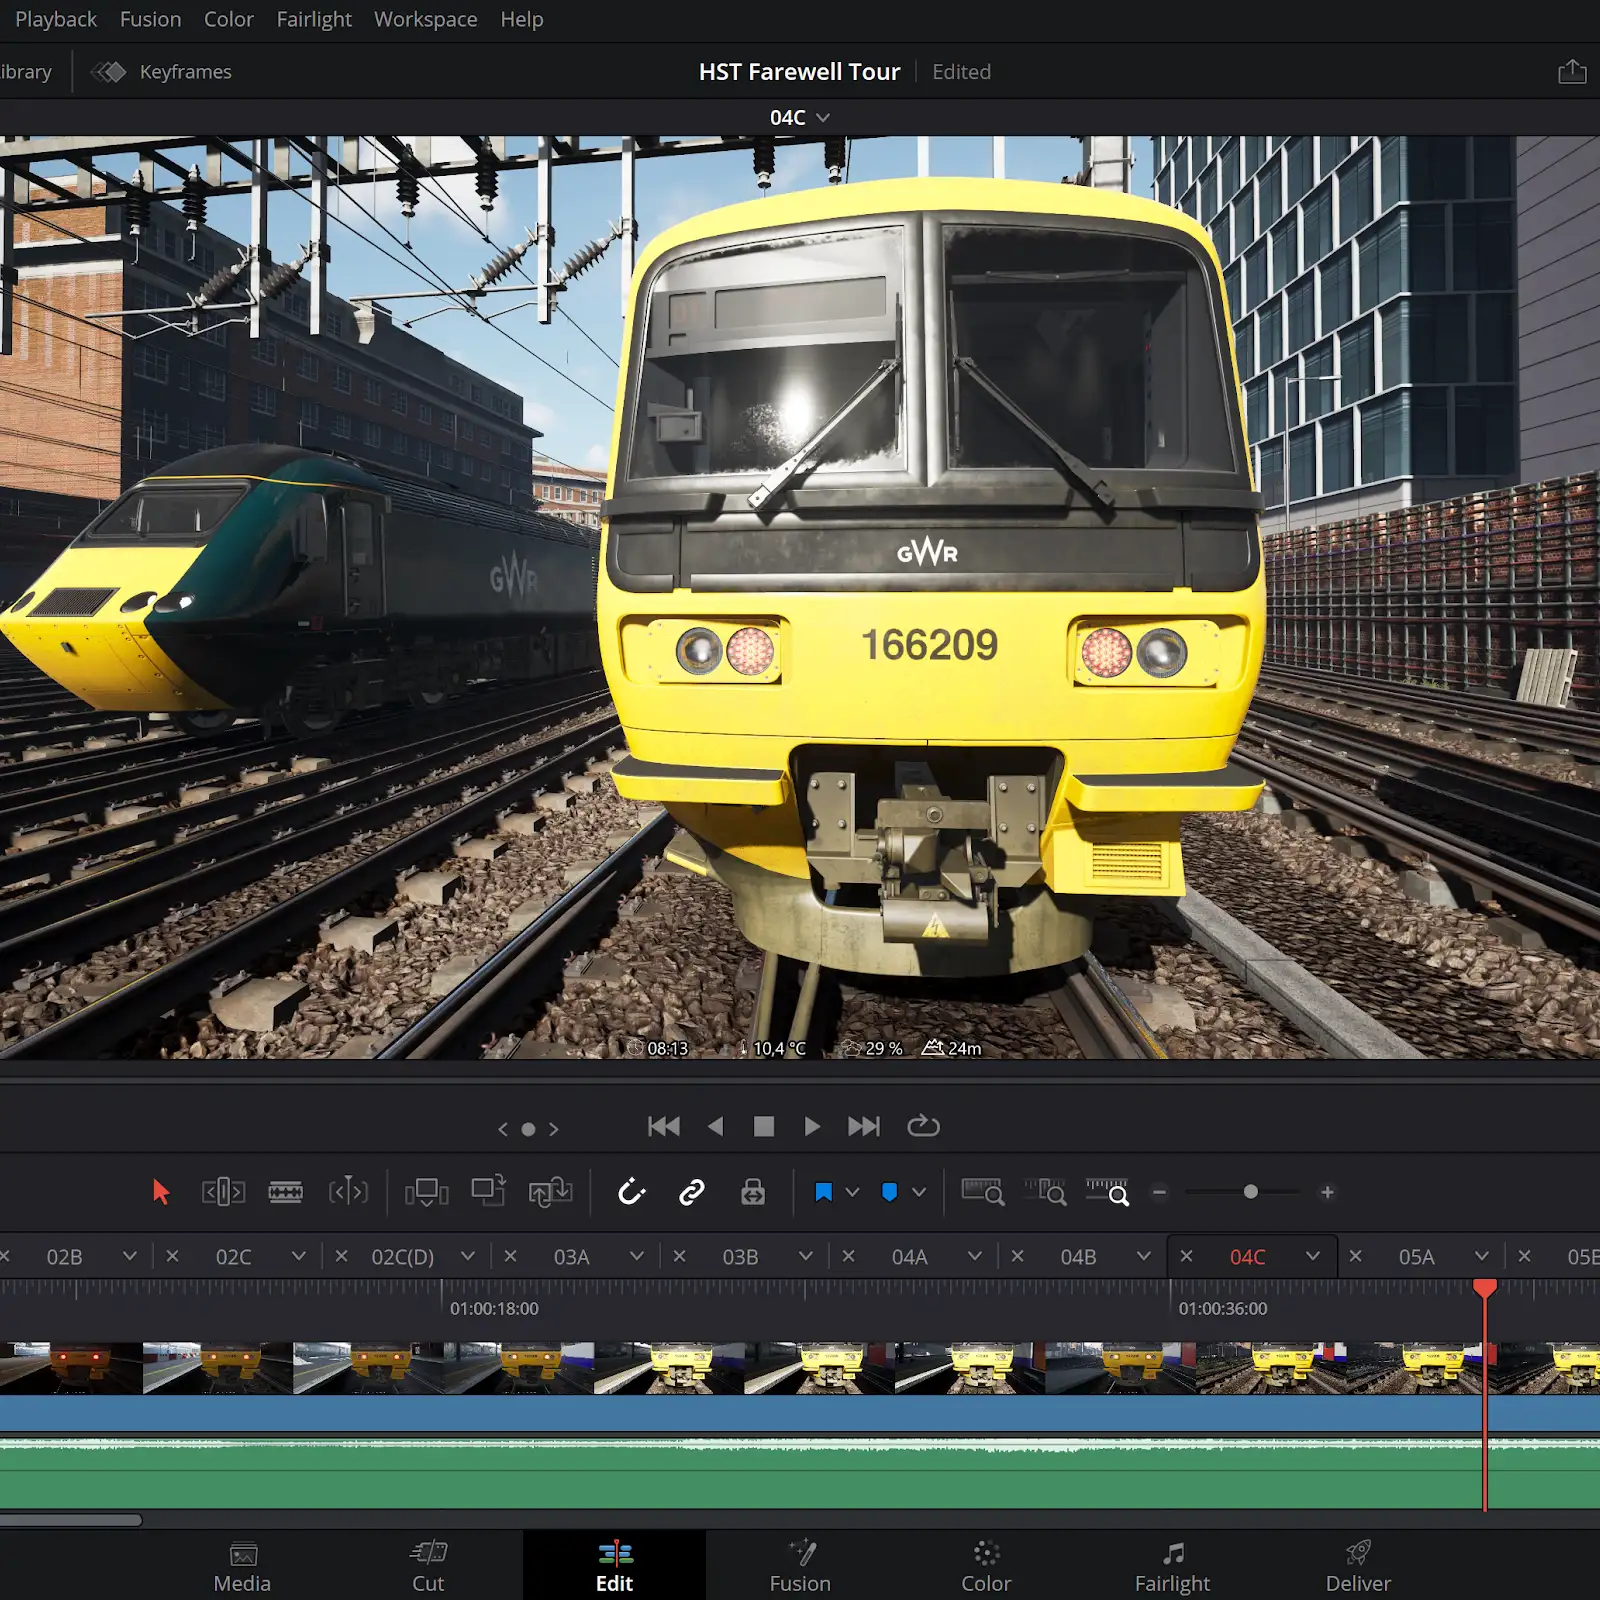The width and height of the screenshot is (1600, 1600).
Task: Open the Fairlight menu in menu bar
Action: [x=314, y=19]
